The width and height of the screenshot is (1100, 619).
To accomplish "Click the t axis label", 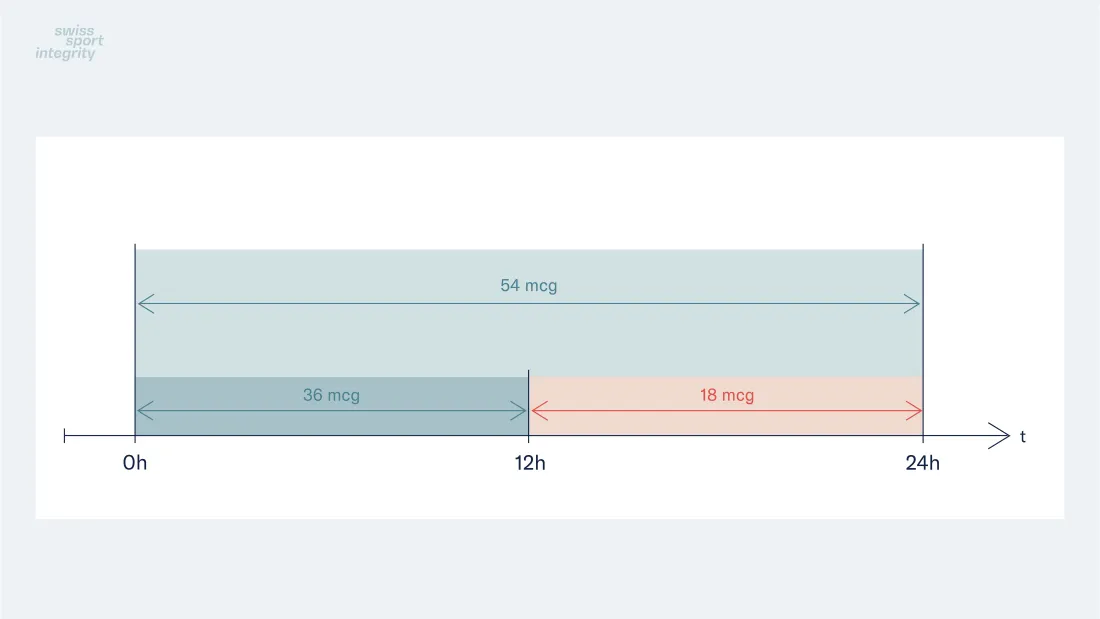I will point(1023,437).
